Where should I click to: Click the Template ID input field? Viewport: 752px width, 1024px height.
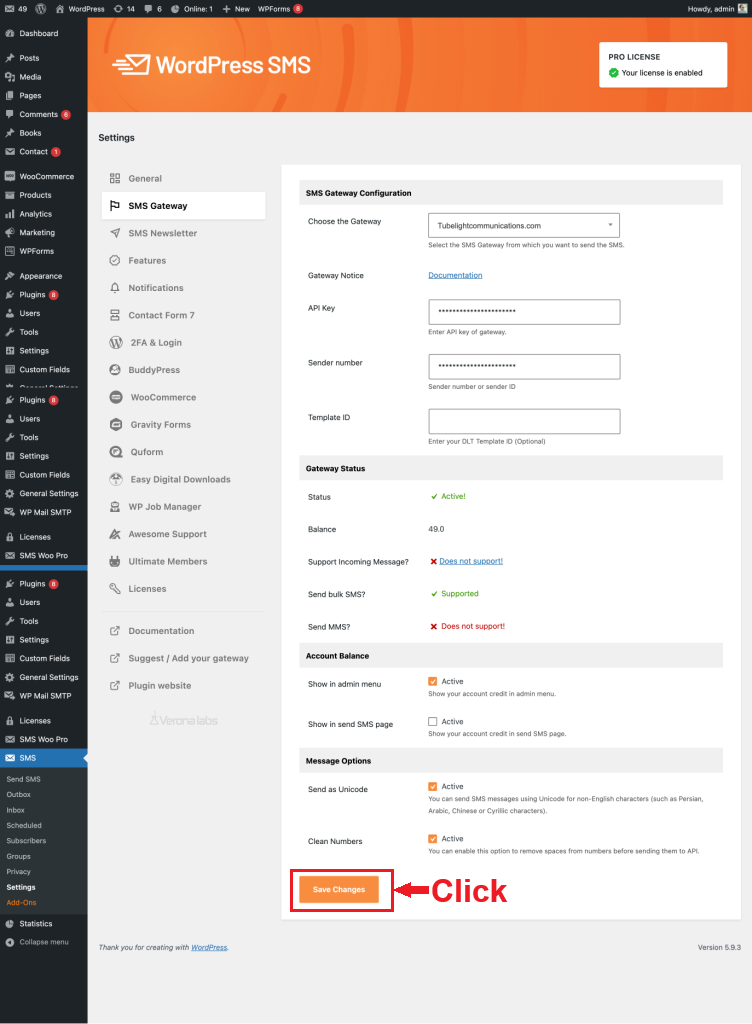click(524, 421)
